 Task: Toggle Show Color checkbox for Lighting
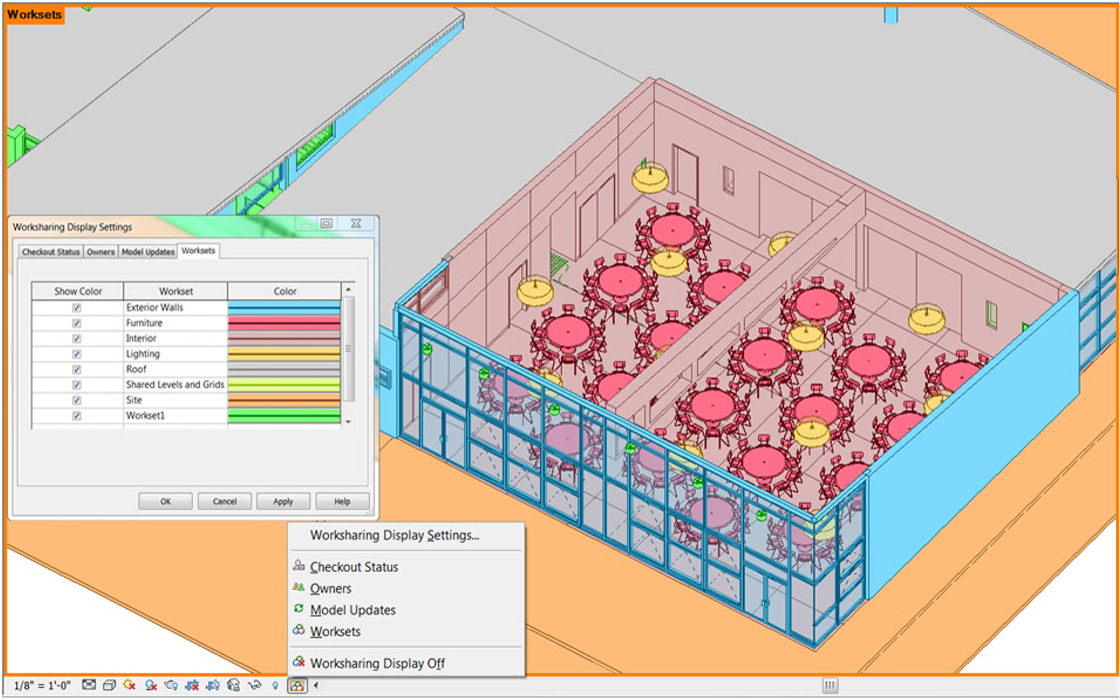pyautogui.click(x=77, y=354)
